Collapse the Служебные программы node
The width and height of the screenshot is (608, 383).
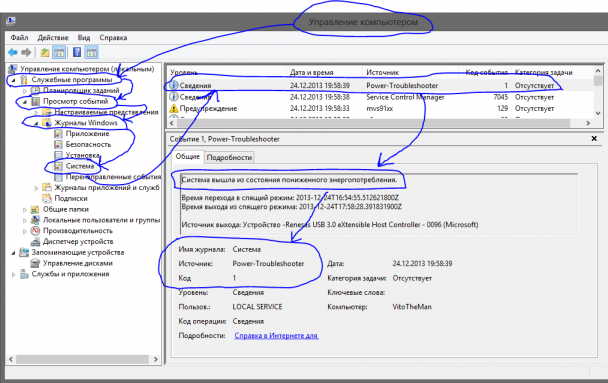[x=14, y=80]
